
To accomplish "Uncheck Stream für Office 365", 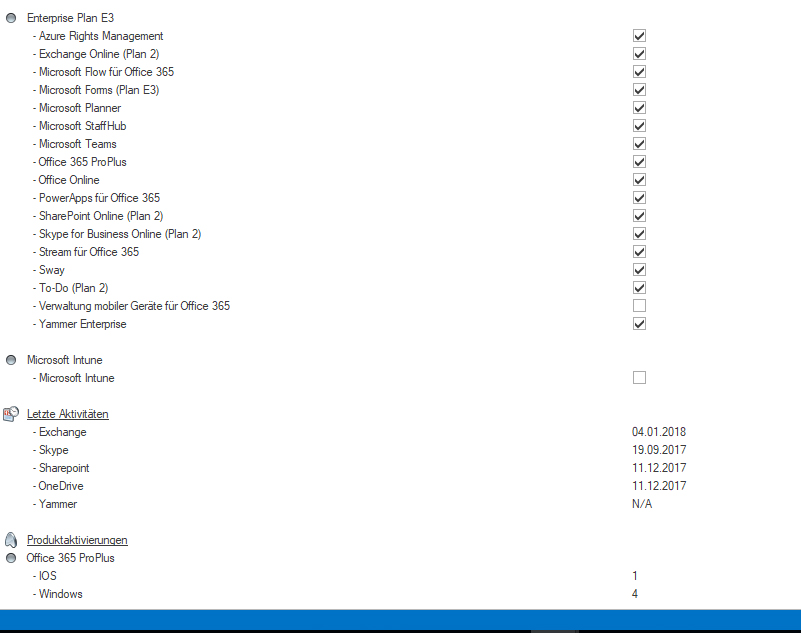I will pyautogui.click(x=639, y=252).
